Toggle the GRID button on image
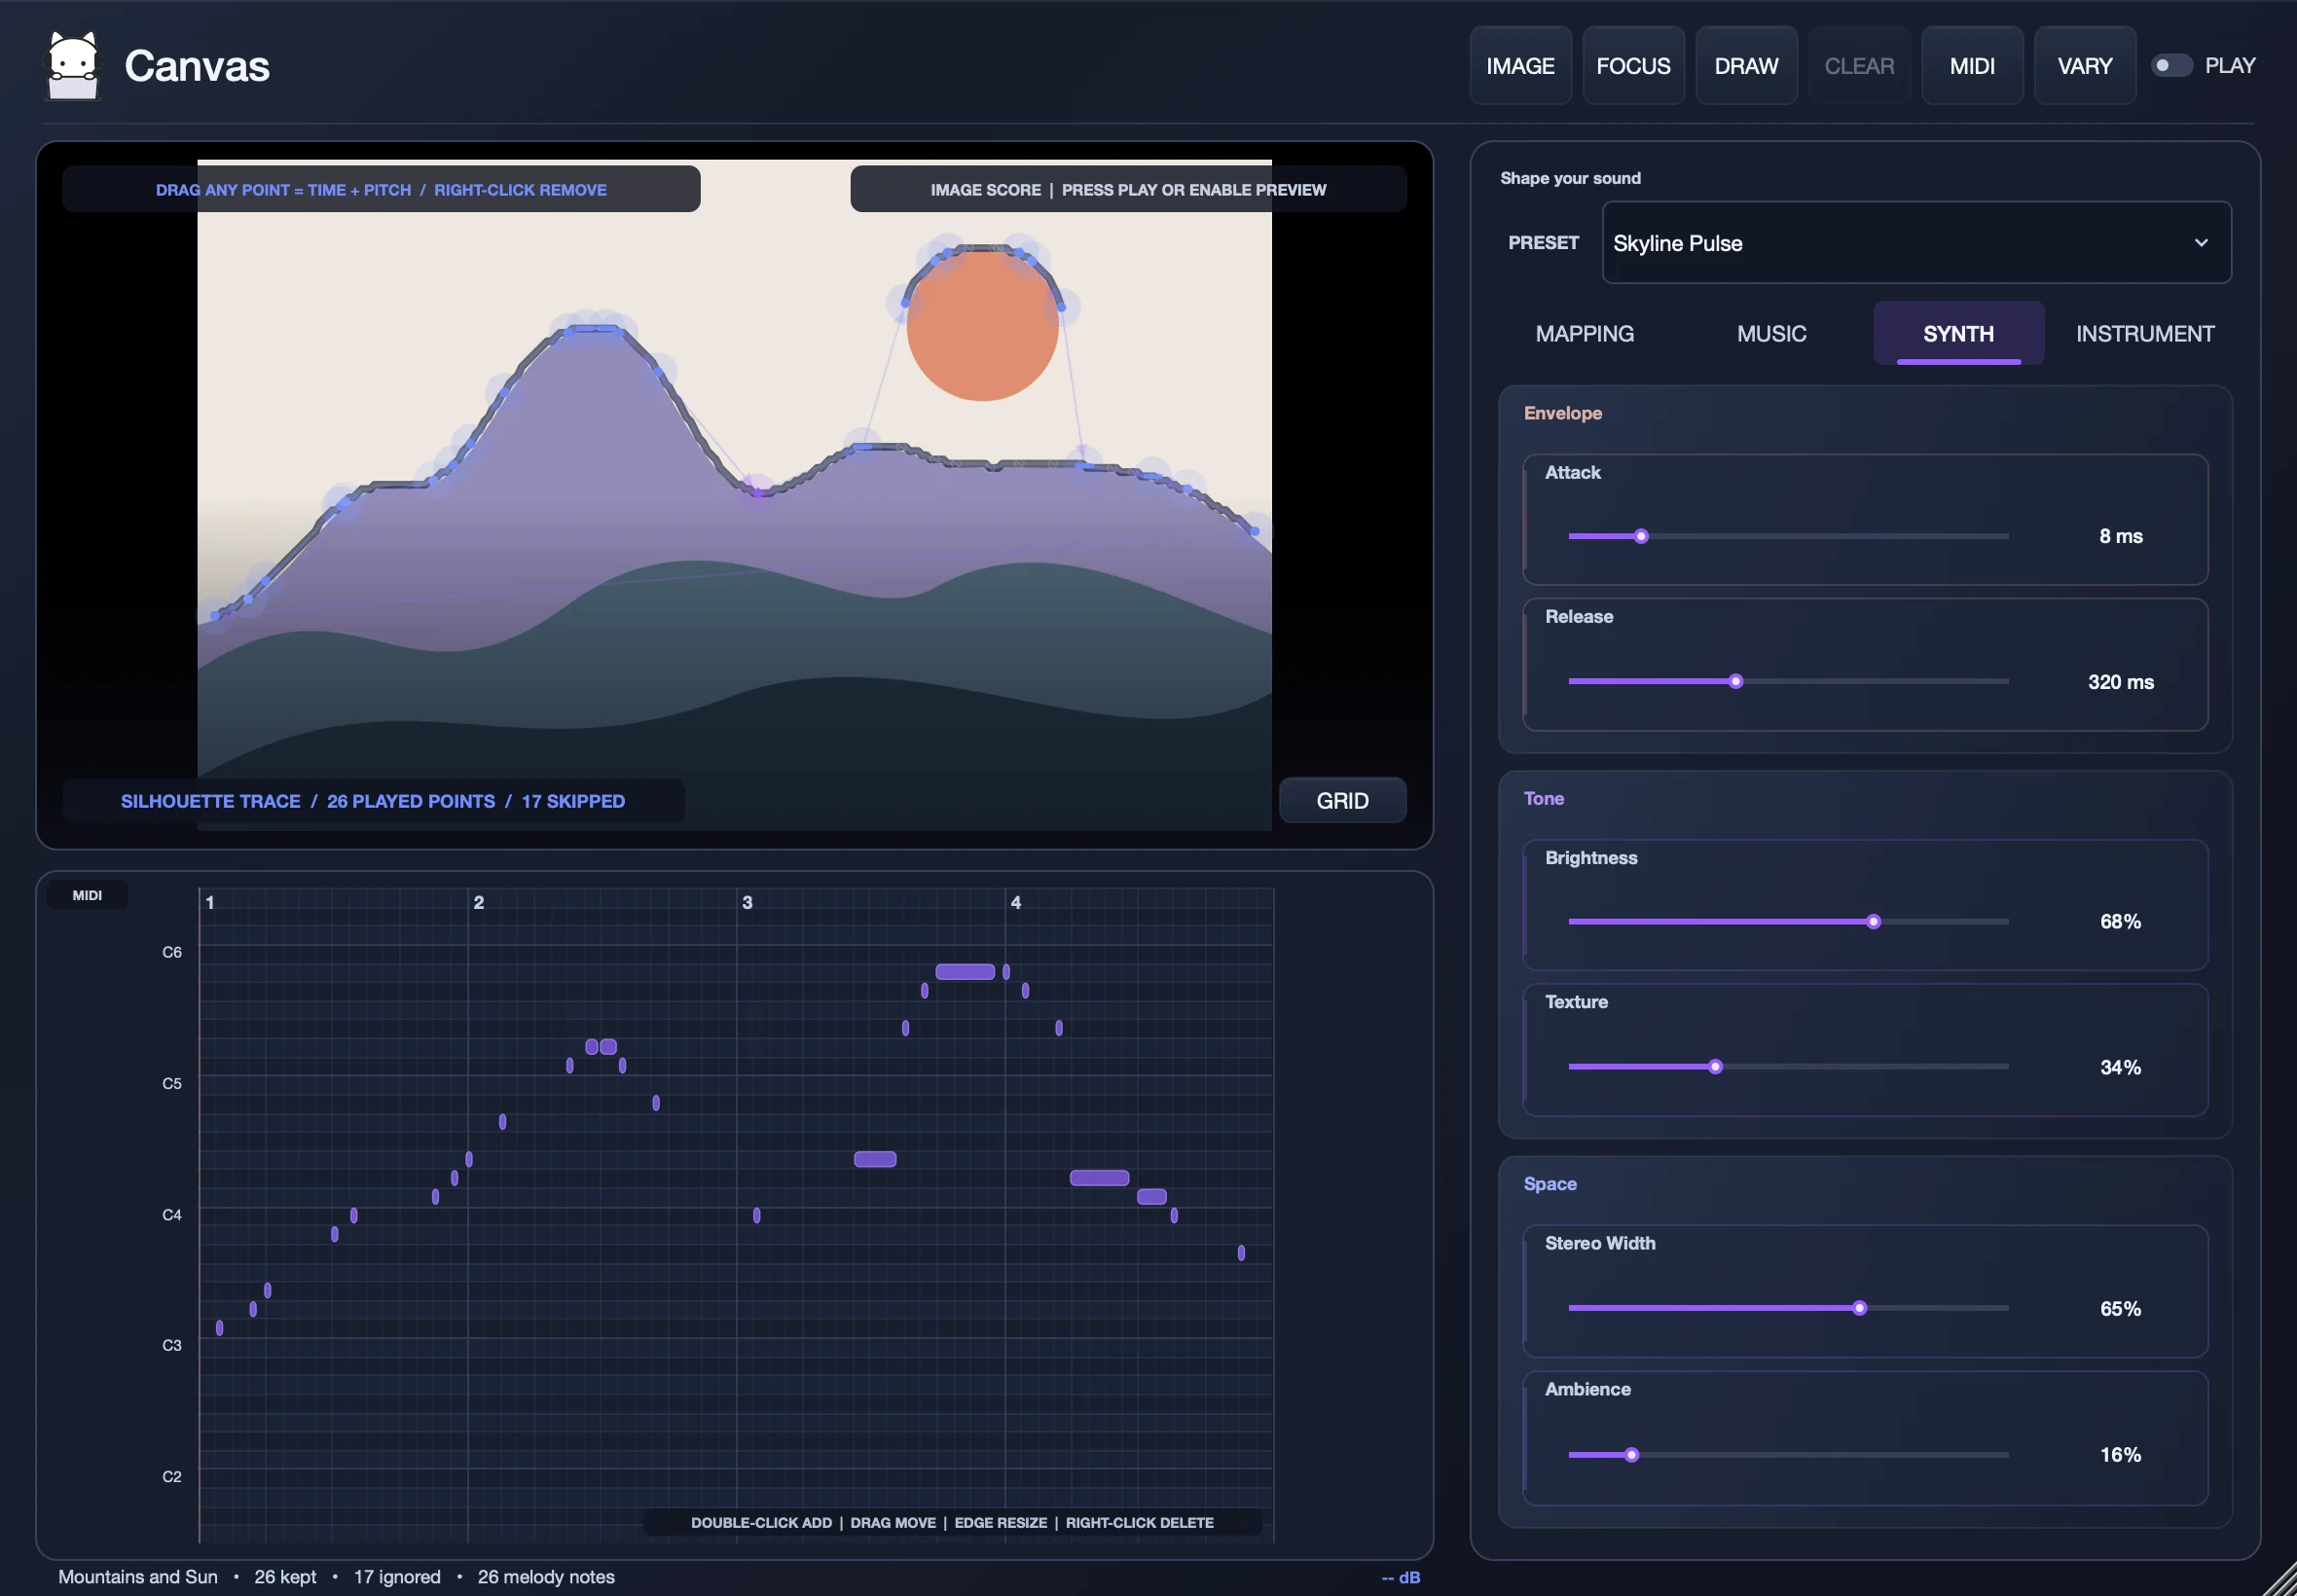This screenshot has height=1596, width=2297. (x=1342, y=801)
